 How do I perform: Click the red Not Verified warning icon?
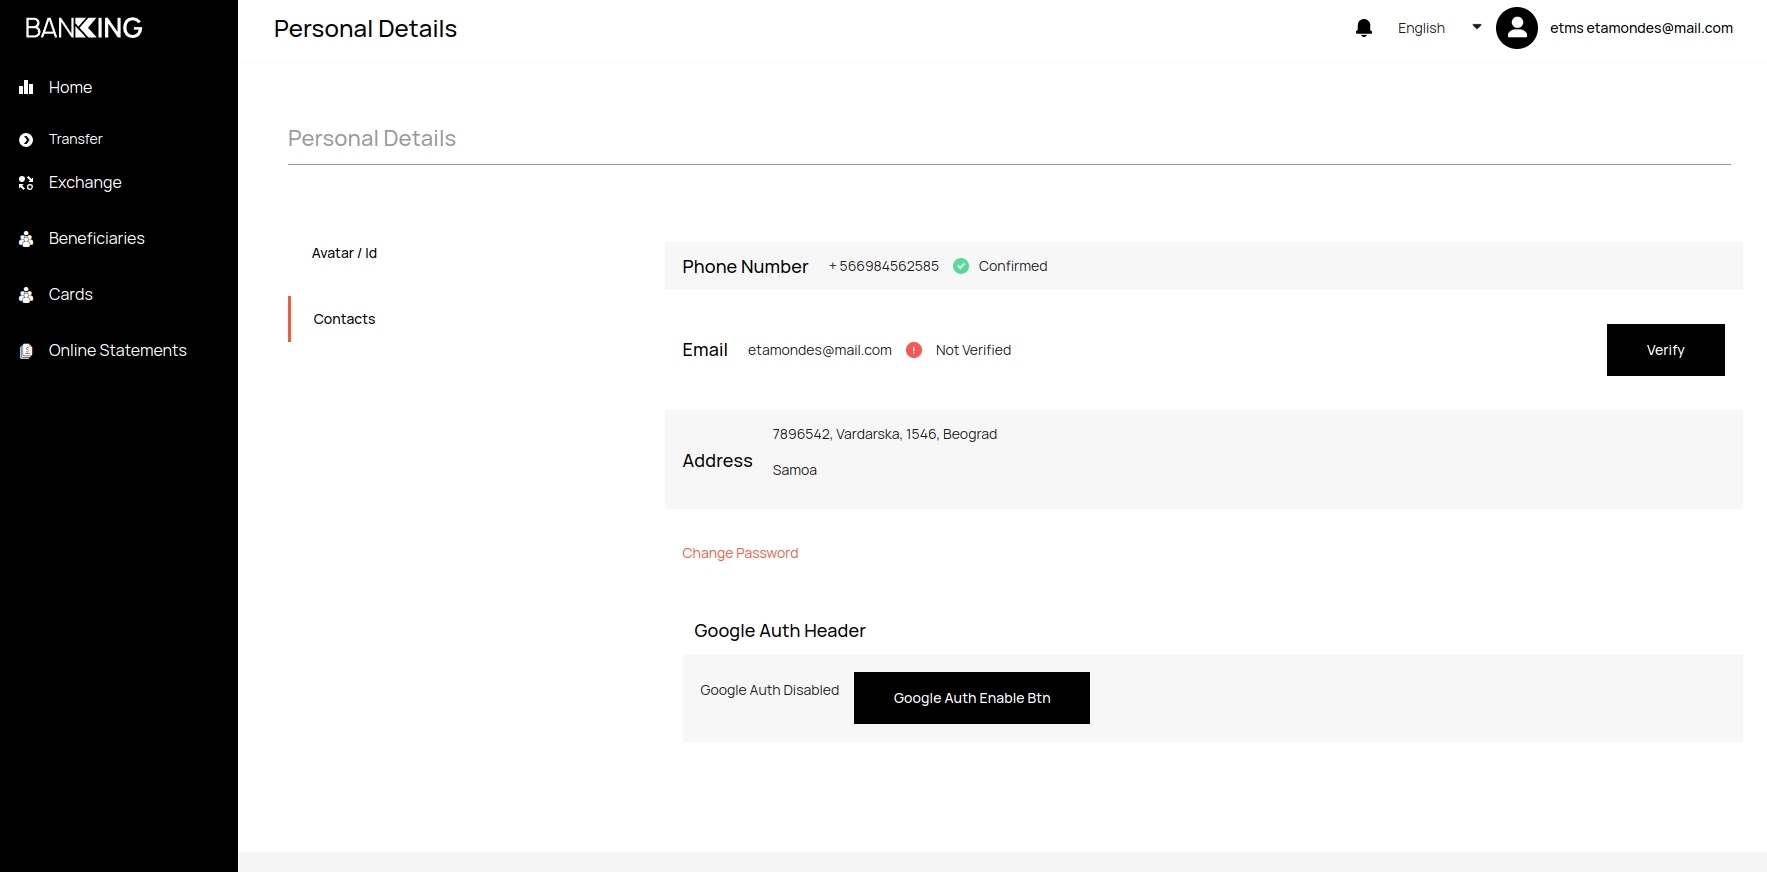coord(914,350)
